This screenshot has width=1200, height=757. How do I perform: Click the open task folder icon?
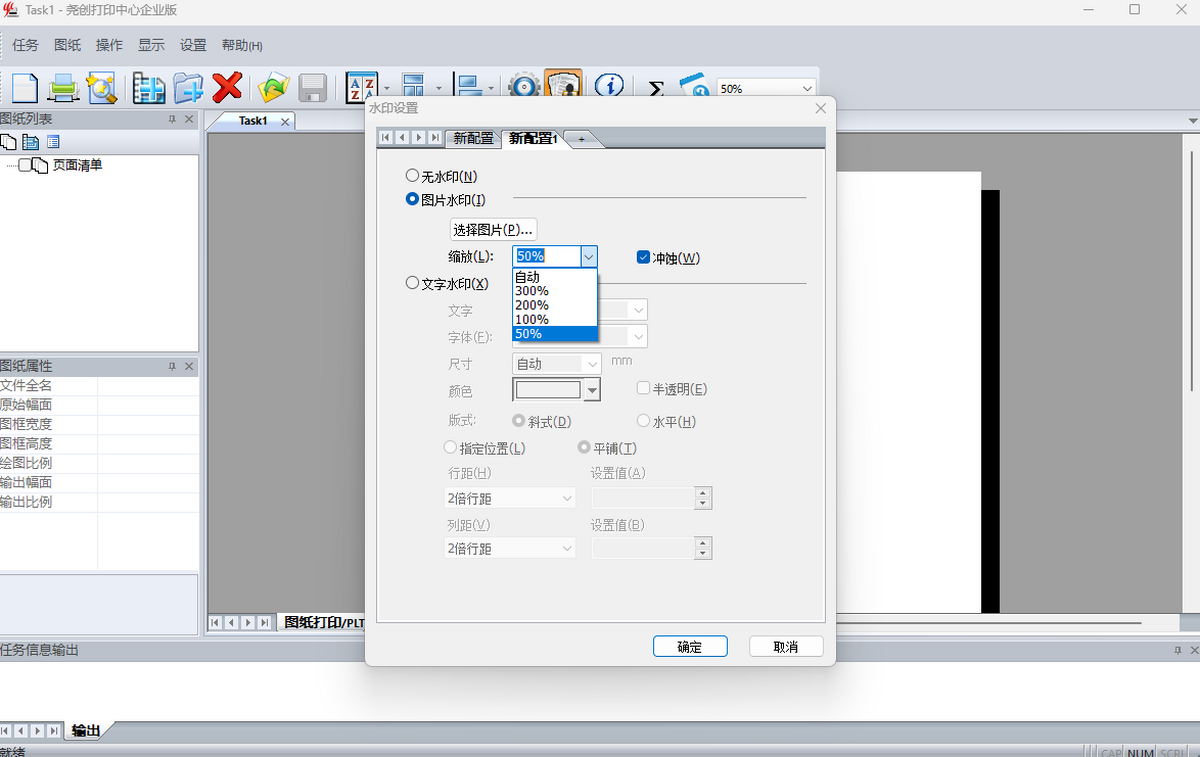coord(272,87)
